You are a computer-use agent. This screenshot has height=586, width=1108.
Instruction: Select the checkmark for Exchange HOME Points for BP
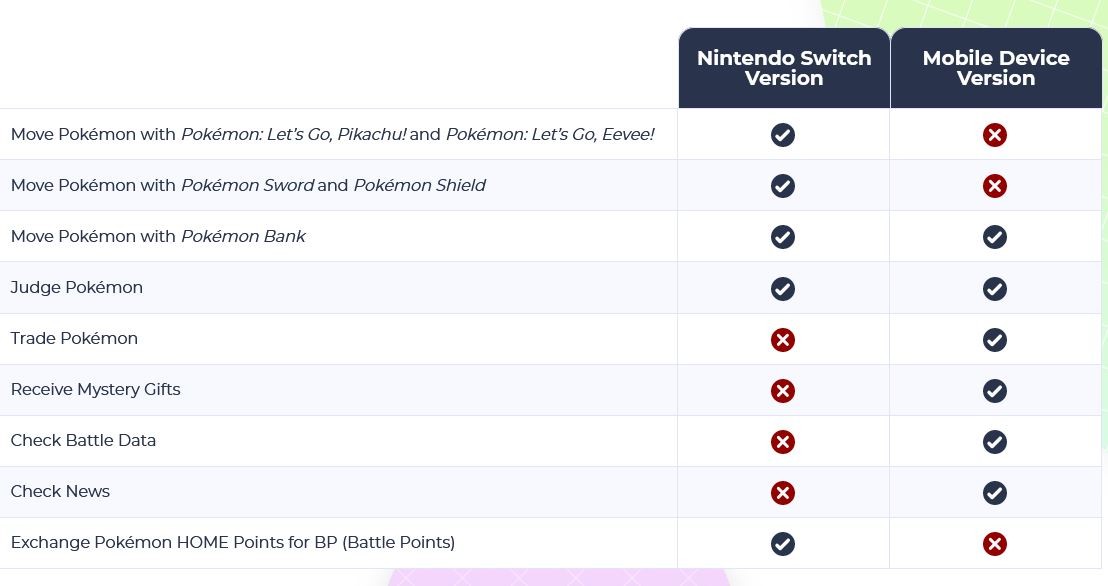point(783,543)
